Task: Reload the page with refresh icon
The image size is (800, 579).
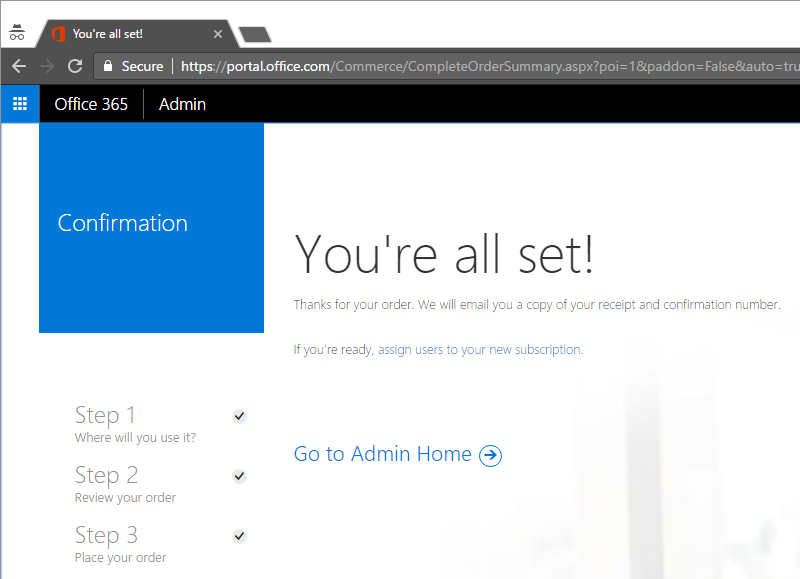Action: [74, 66]
